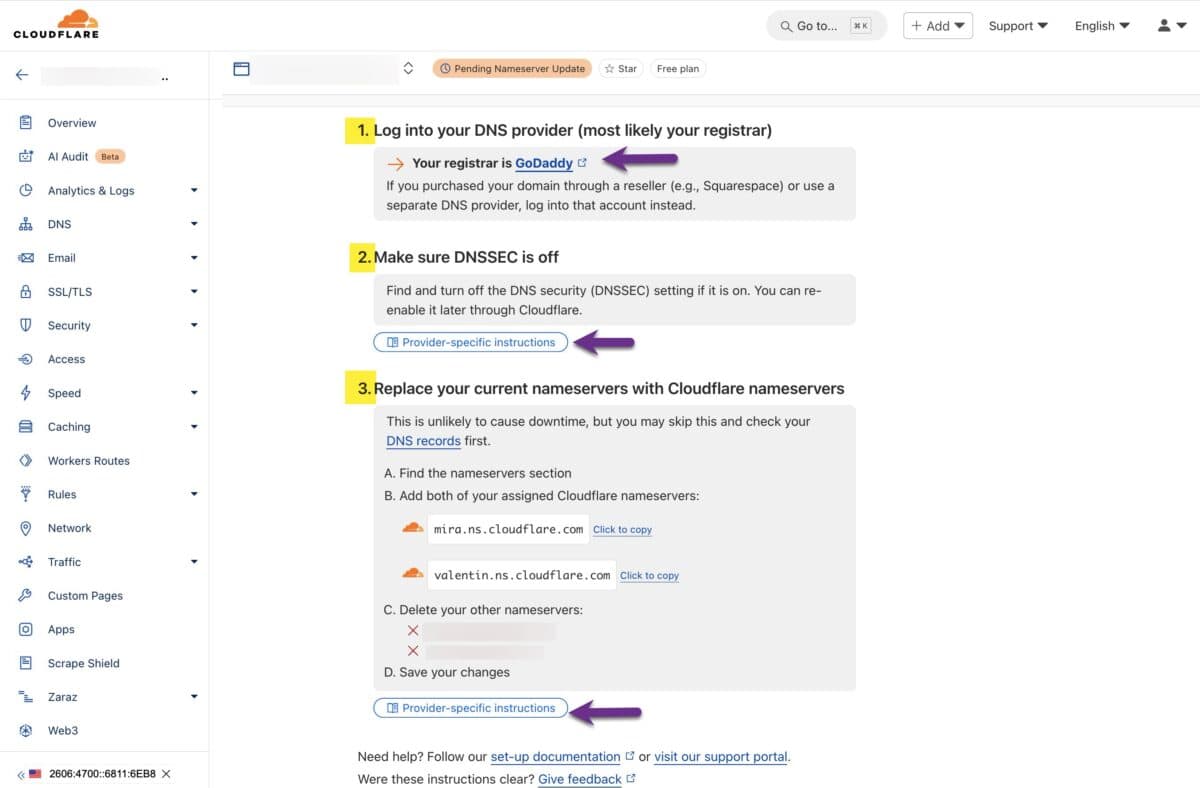Open the domain switcher chevron
Screen dimensions: 1200x788
(408, 68)
